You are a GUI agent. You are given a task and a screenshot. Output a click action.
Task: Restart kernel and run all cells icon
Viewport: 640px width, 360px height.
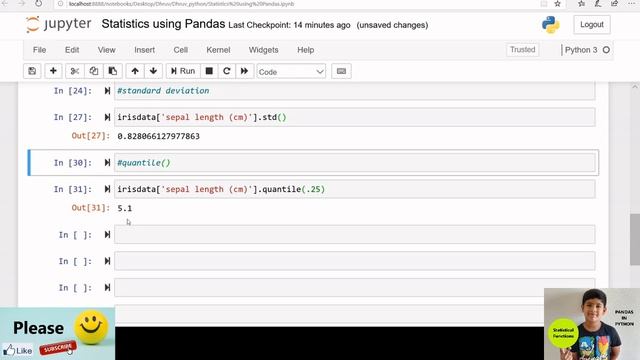pos(244,71)
